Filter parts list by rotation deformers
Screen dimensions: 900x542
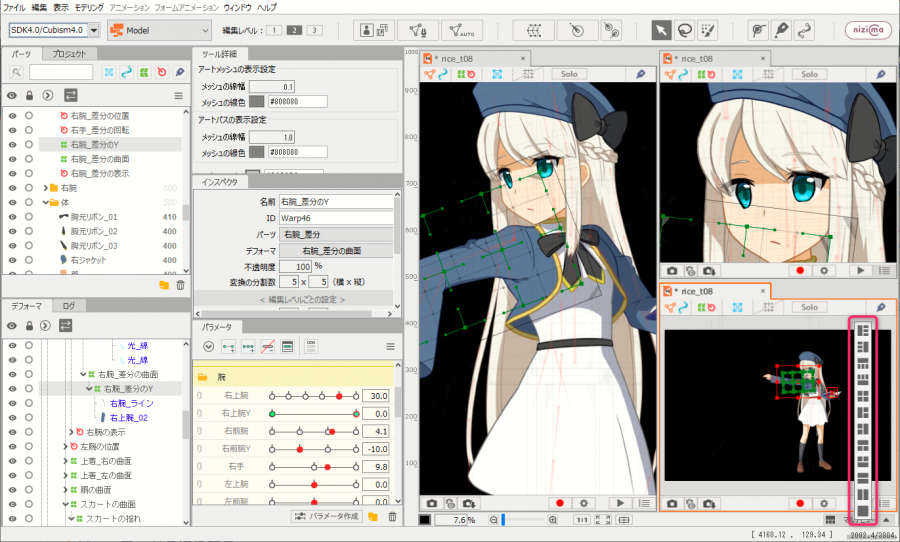click(162, 72)
